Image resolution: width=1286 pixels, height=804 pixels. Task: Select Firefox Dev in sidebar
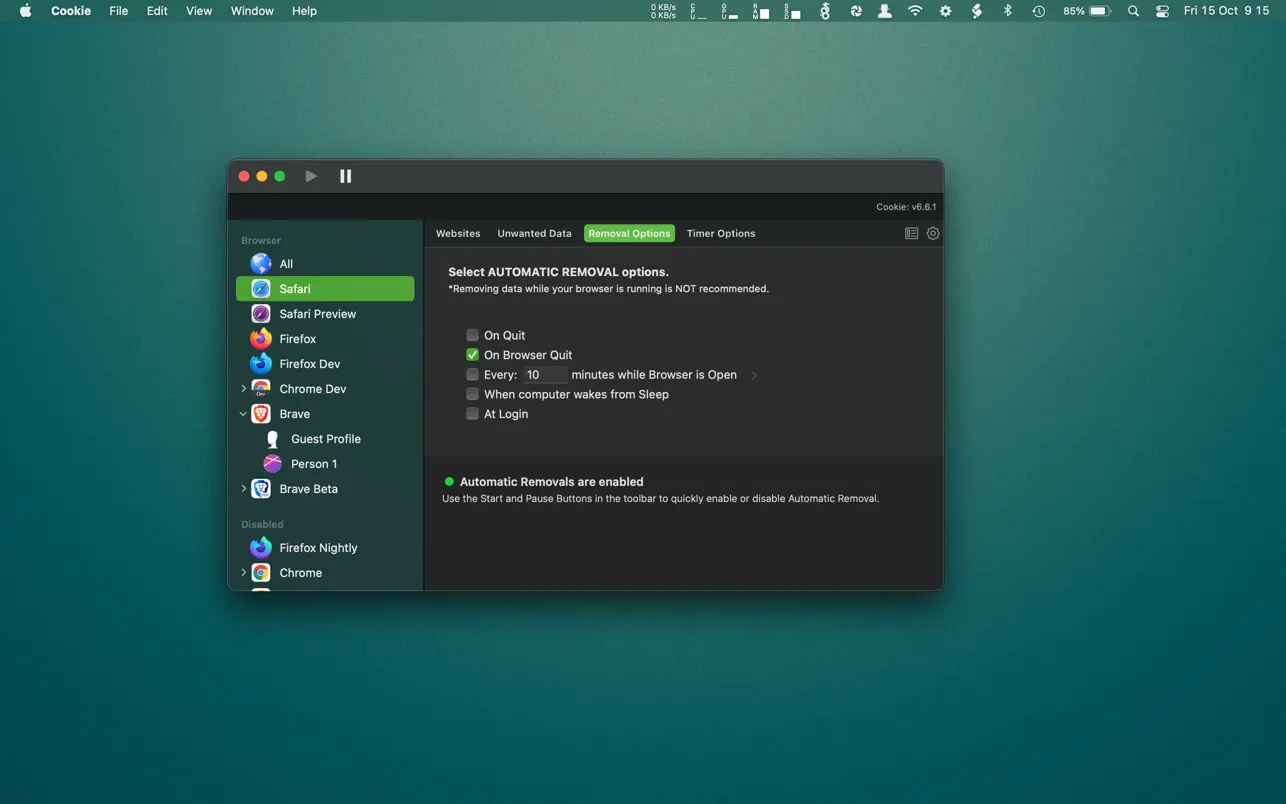coord(309,364)
